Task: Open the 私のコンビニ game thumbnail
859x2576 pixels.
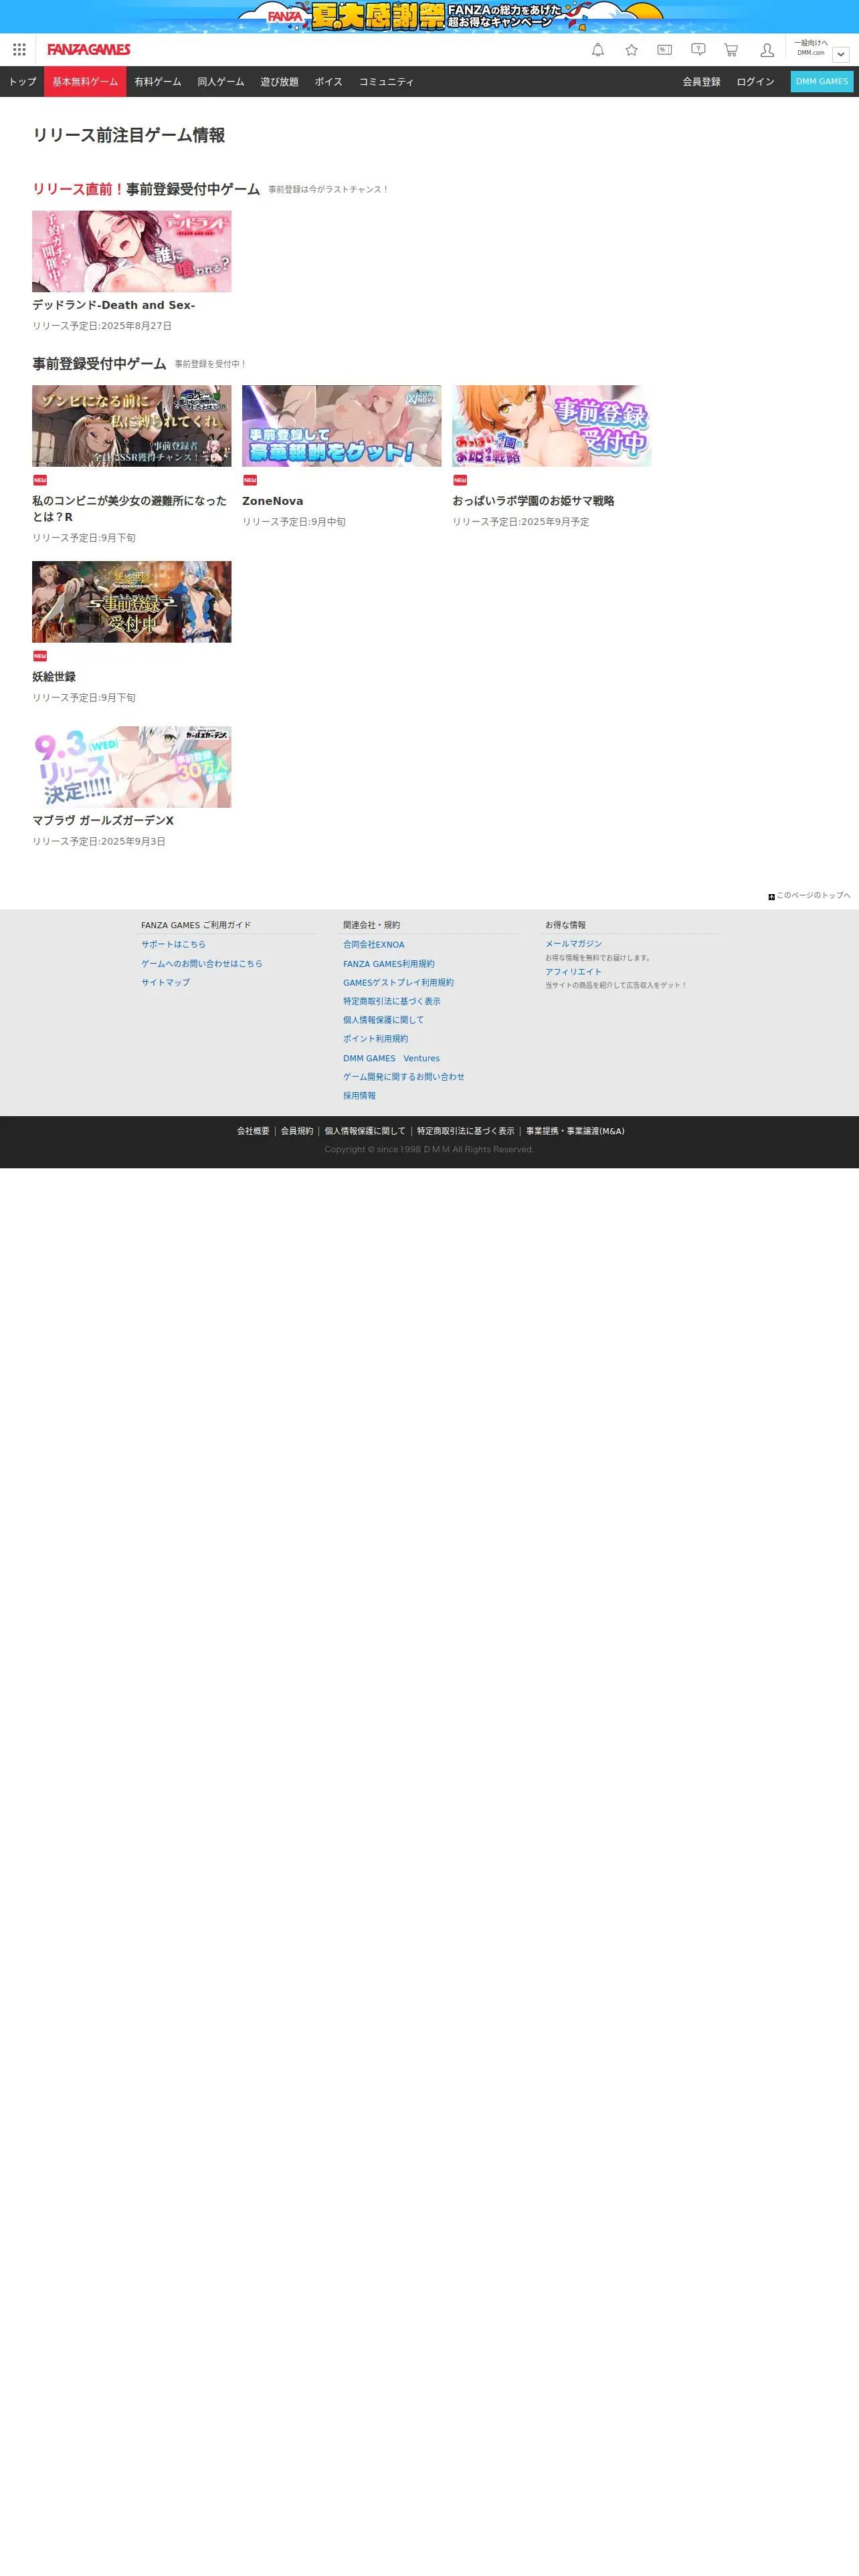Action: click(x=132, y=426)
